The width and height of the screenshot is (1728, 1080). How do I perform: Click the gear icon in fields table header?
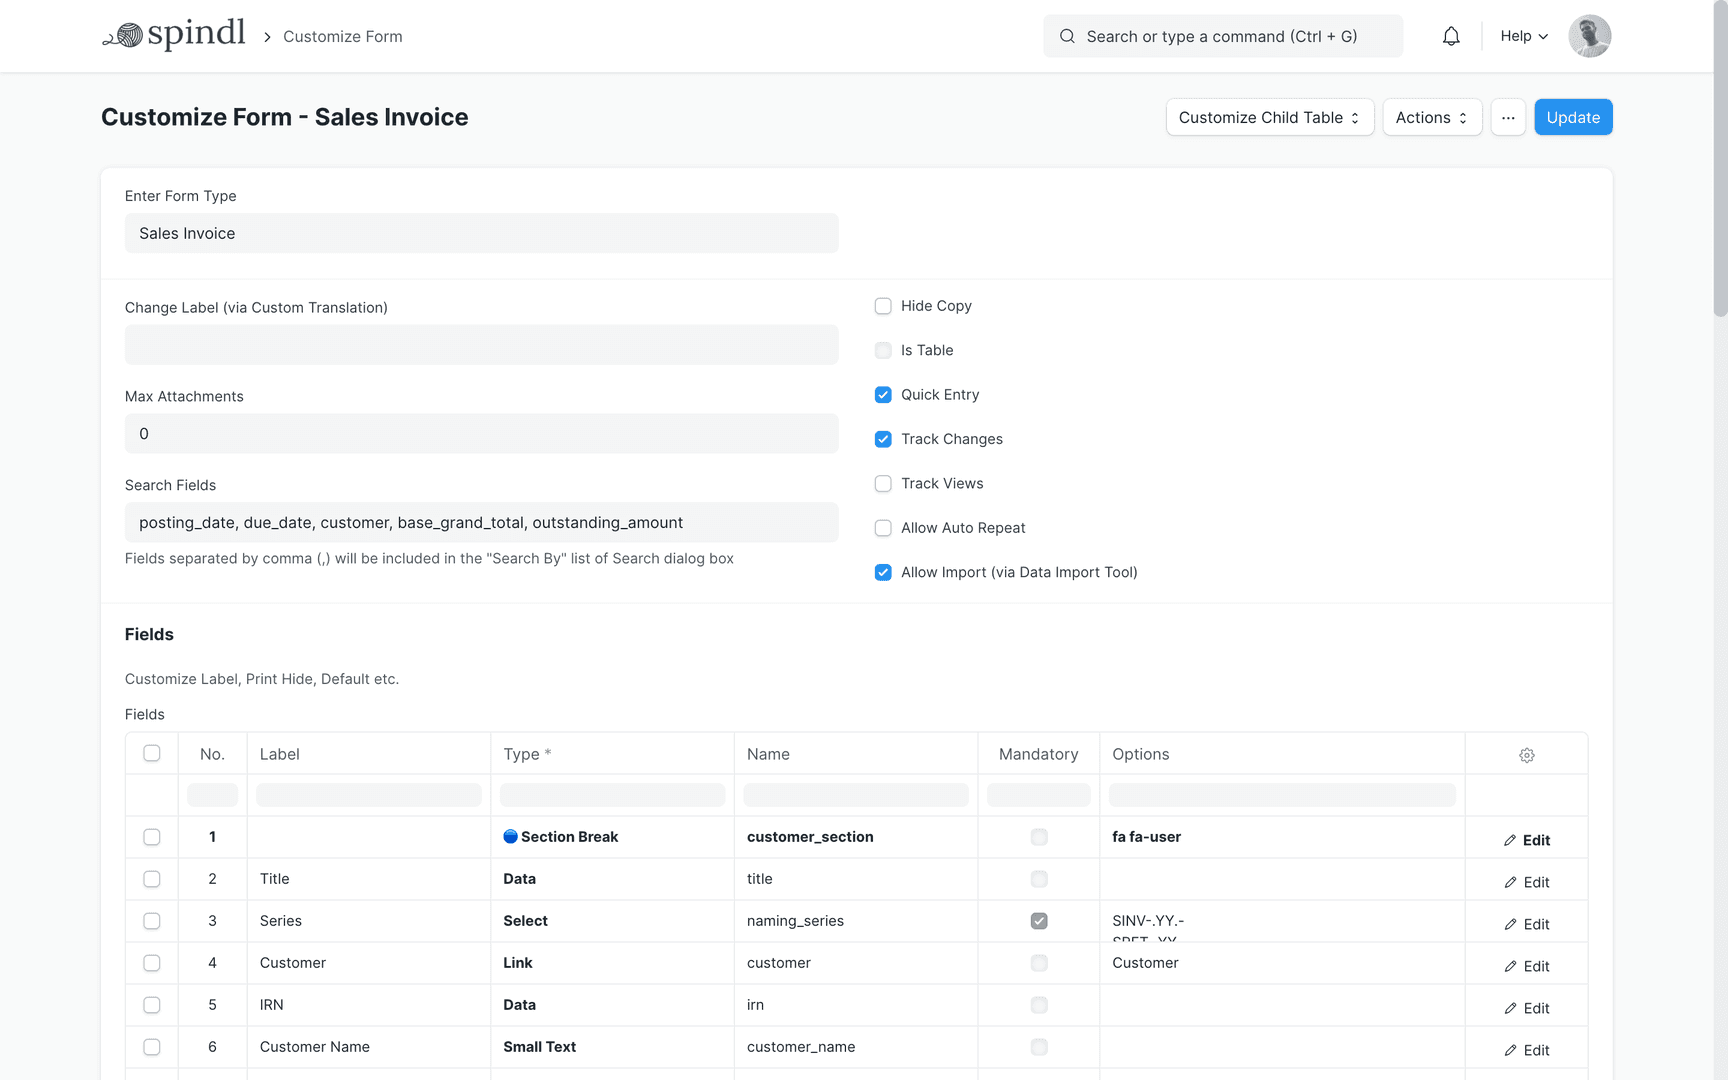point(1526,755)
